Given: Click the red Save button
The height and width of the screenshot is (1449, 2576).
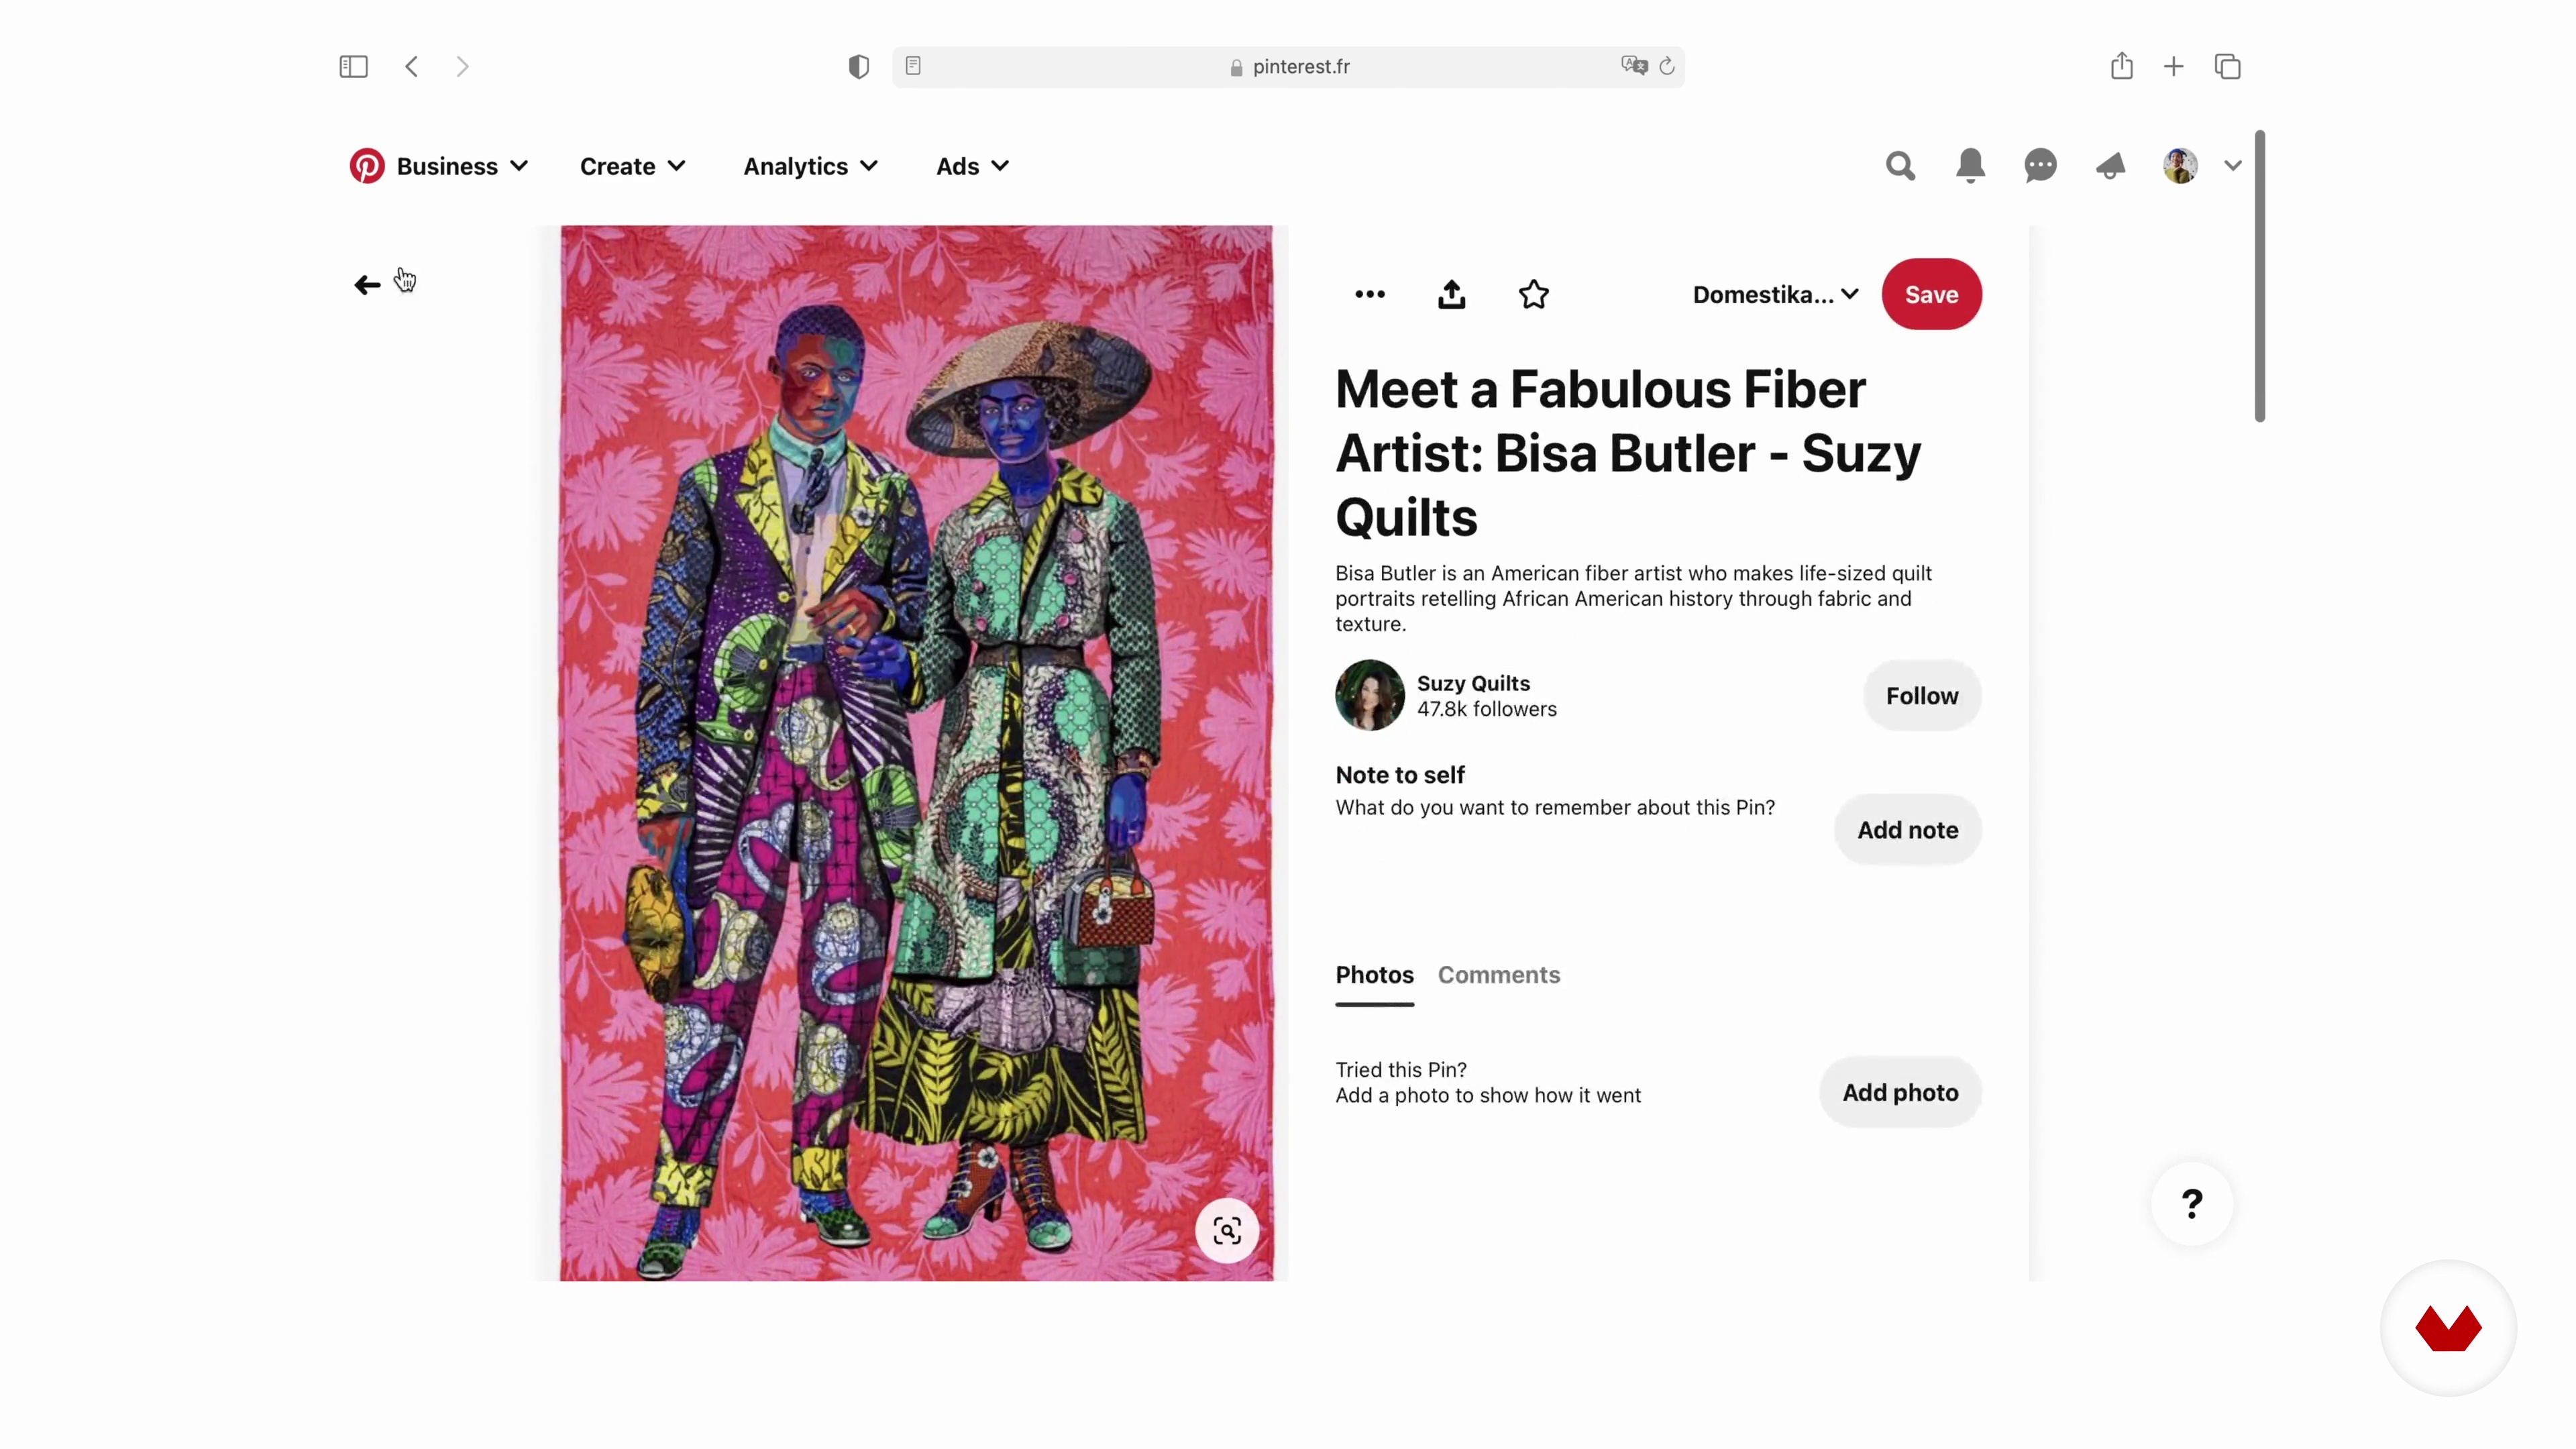Looking at the screenshot, I should click(x=1931, y=294).
